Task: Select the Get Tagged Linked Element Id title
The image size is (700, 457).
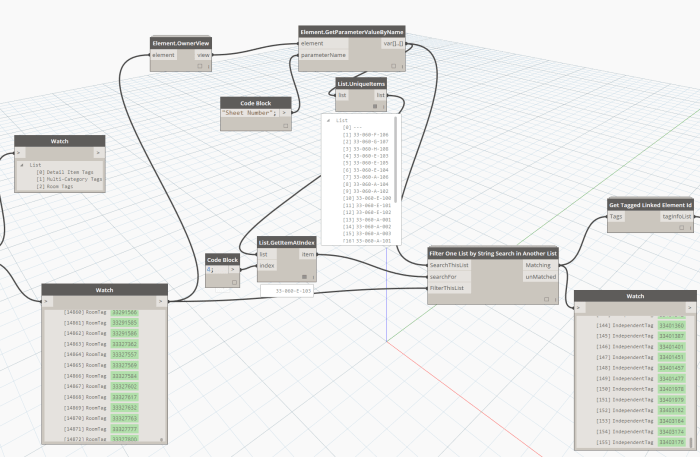Action: (652, 204)
